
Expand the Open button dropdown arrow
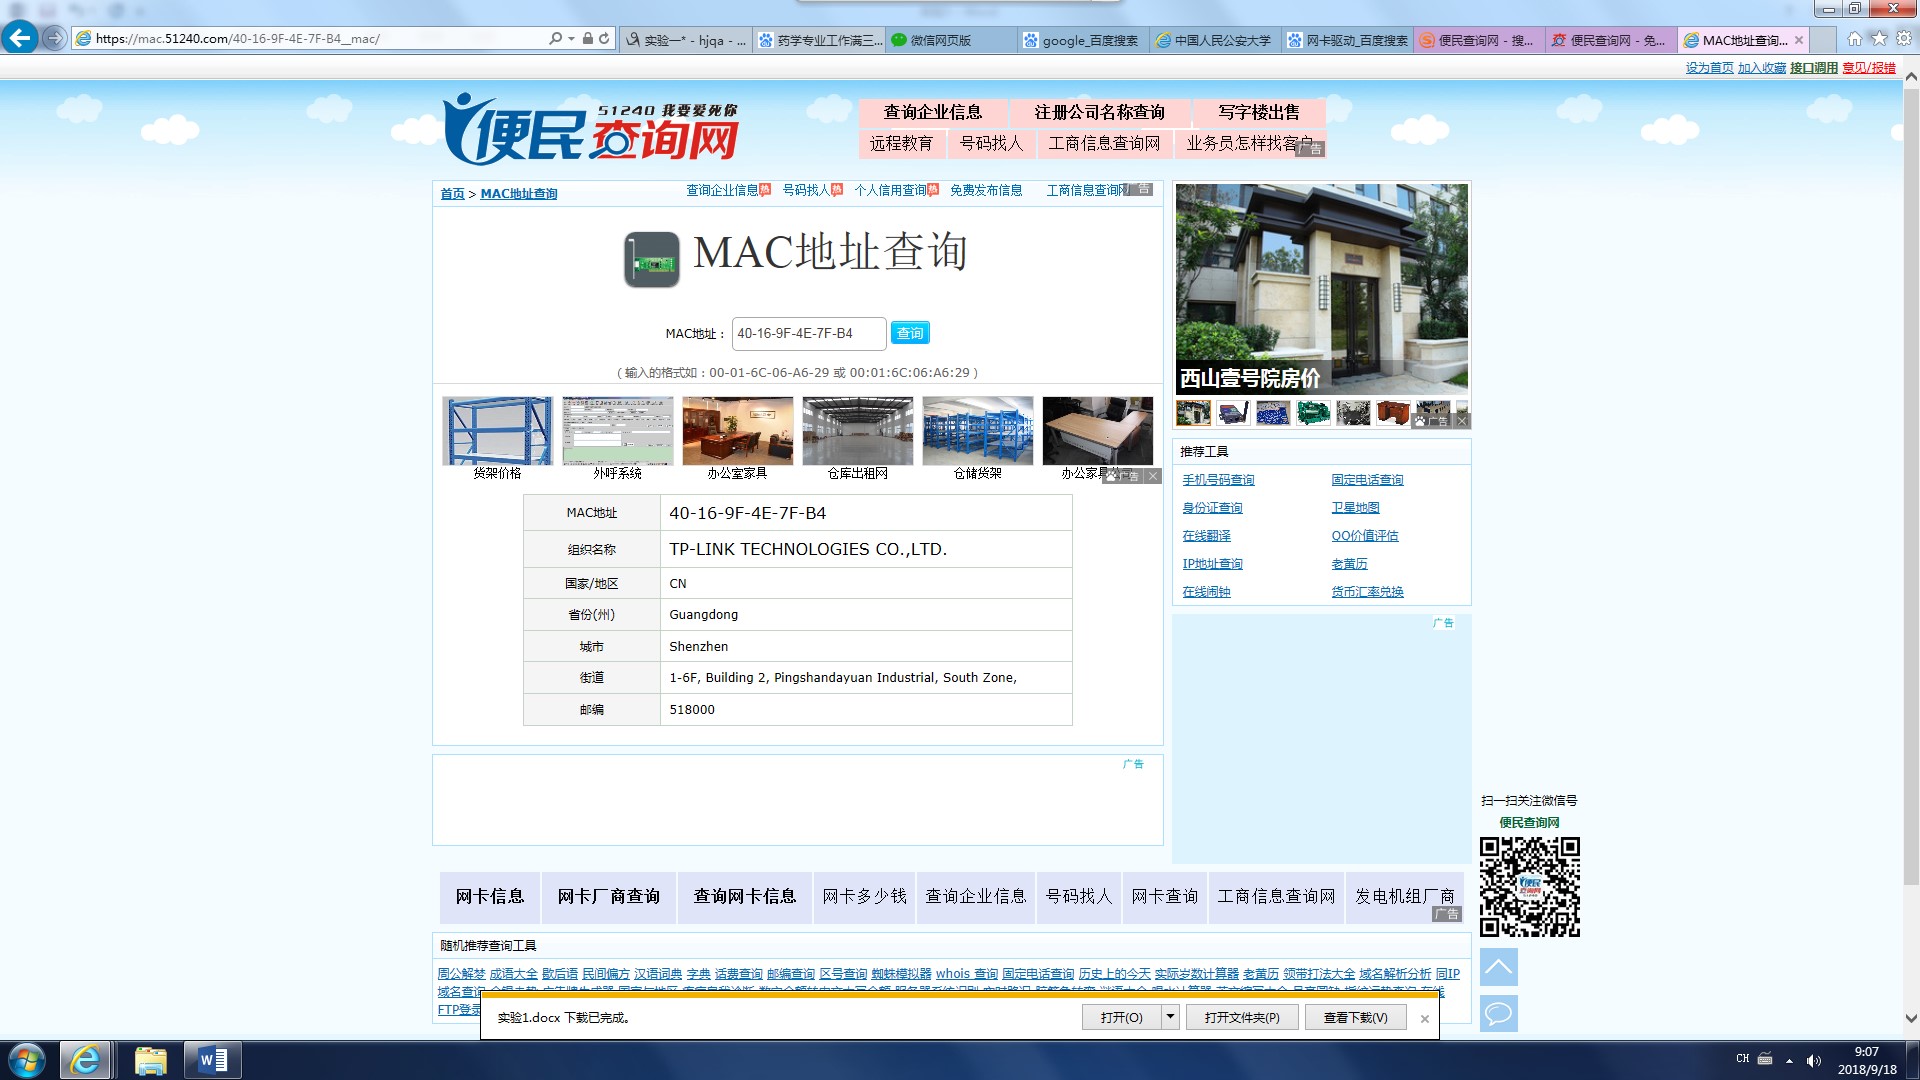1170,1017
